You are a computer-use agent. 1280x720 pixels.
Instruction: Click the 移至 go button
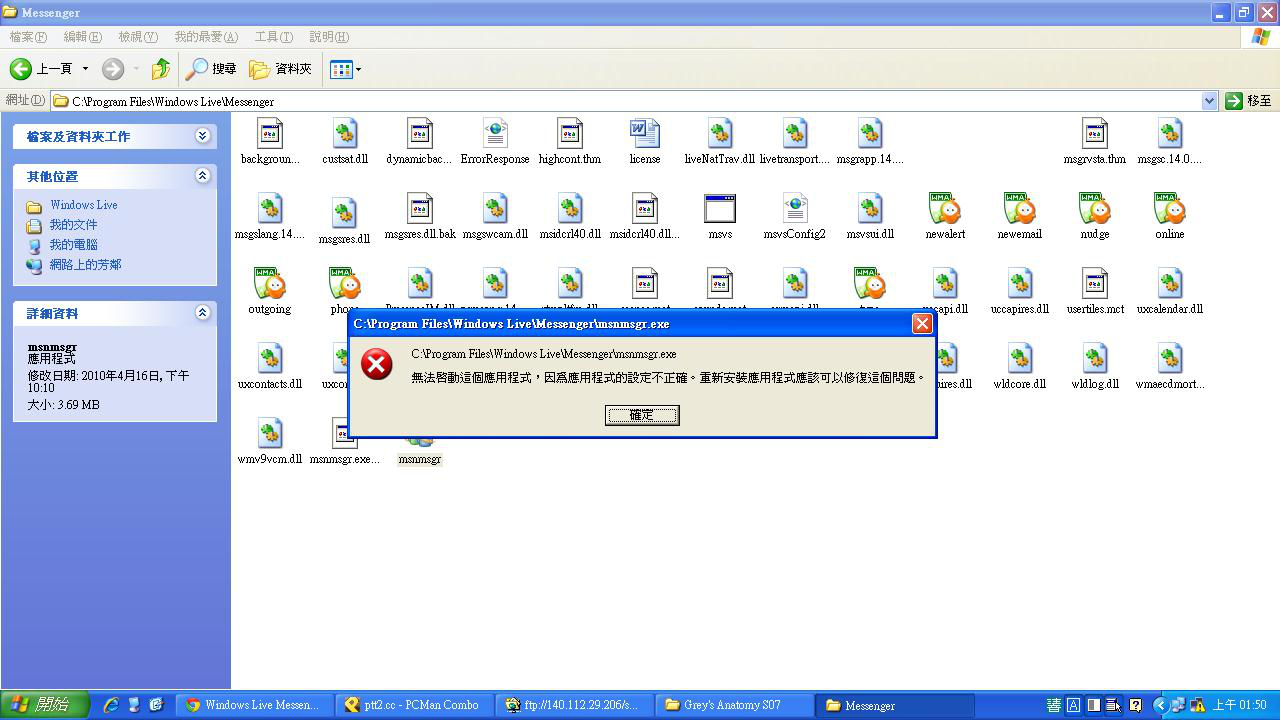(x=1249, y=101)
